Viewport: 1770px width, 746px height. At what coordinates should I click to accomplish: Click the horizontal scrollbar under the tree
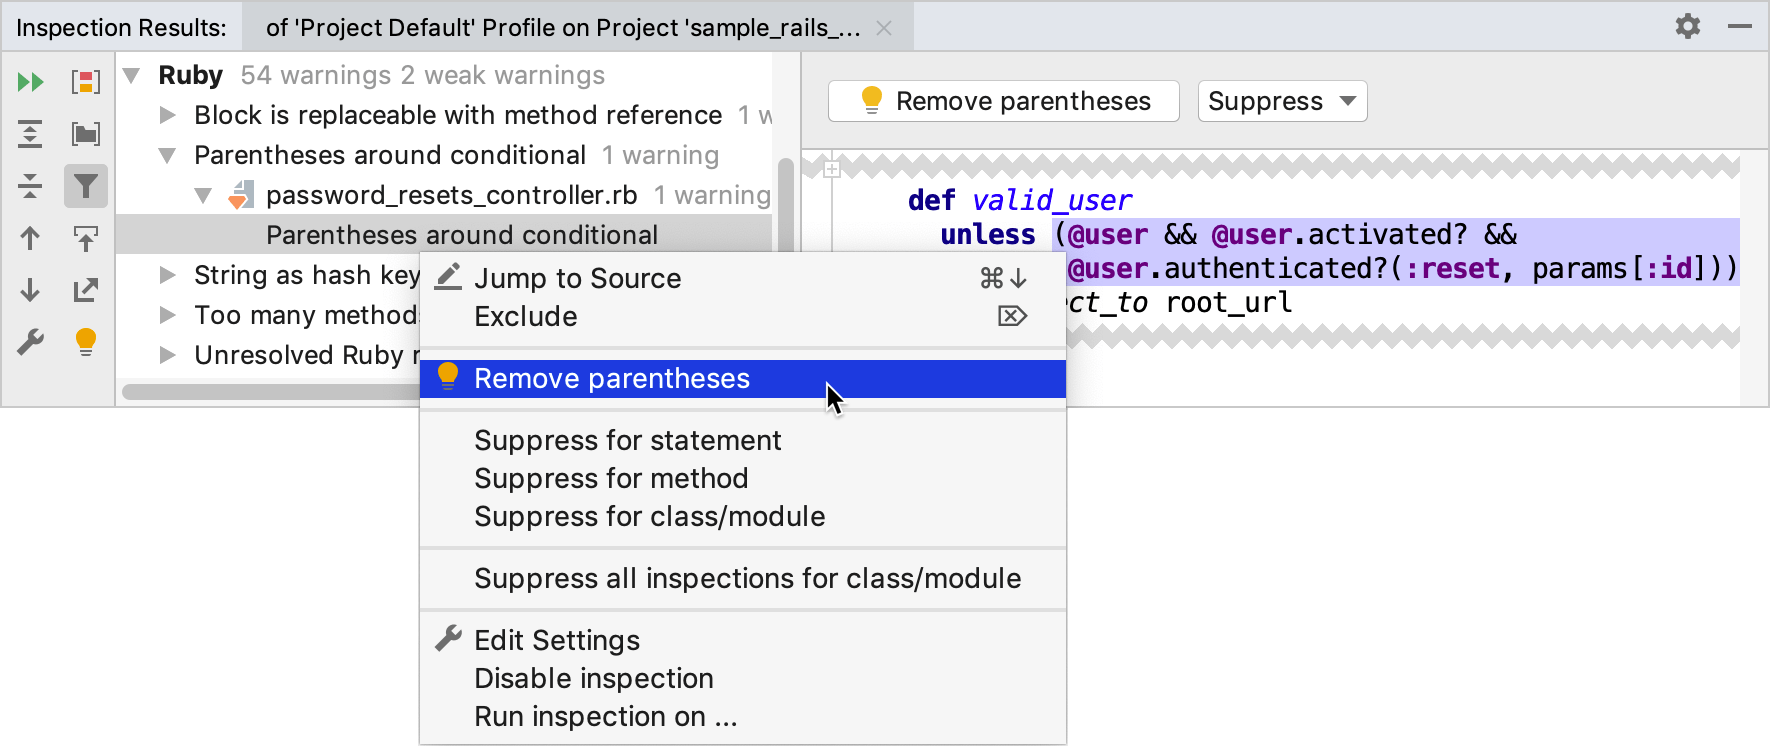click(x=270, y=392)
